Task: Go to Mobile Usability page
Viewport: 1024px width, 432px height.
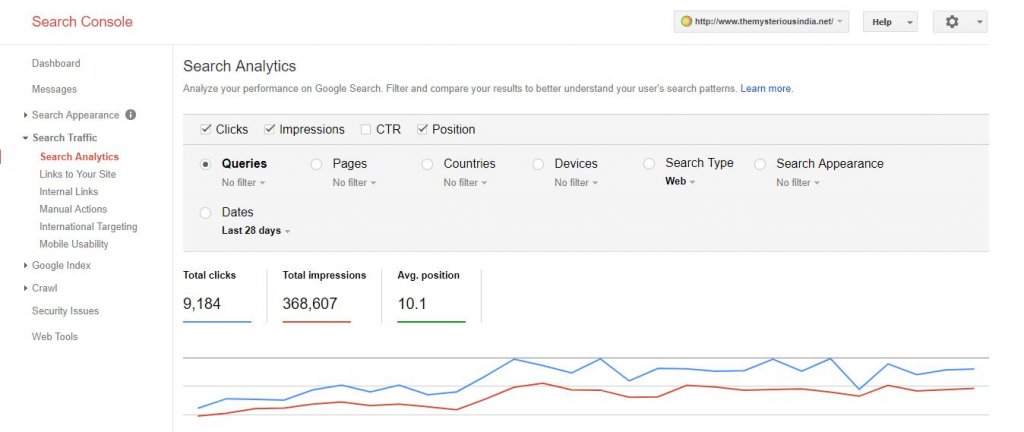Action: pyautogui.click(x=74, y=244)
